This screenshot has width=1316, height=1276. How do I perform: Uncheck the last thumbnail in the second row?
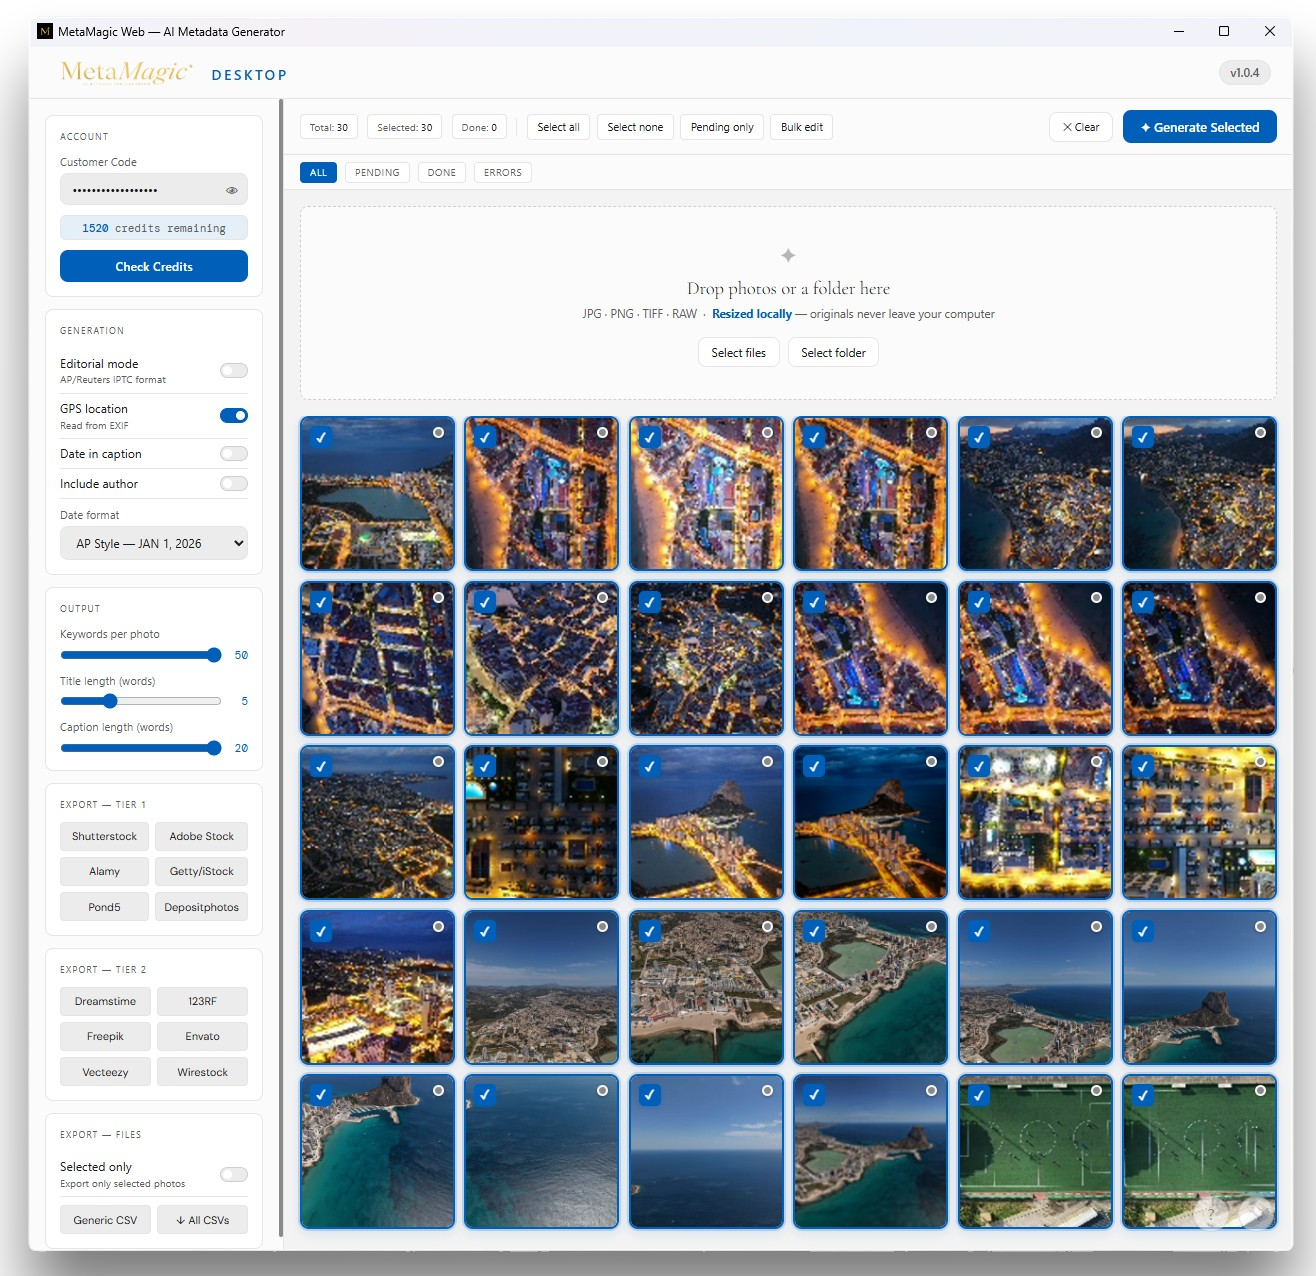pos(1143,602)
